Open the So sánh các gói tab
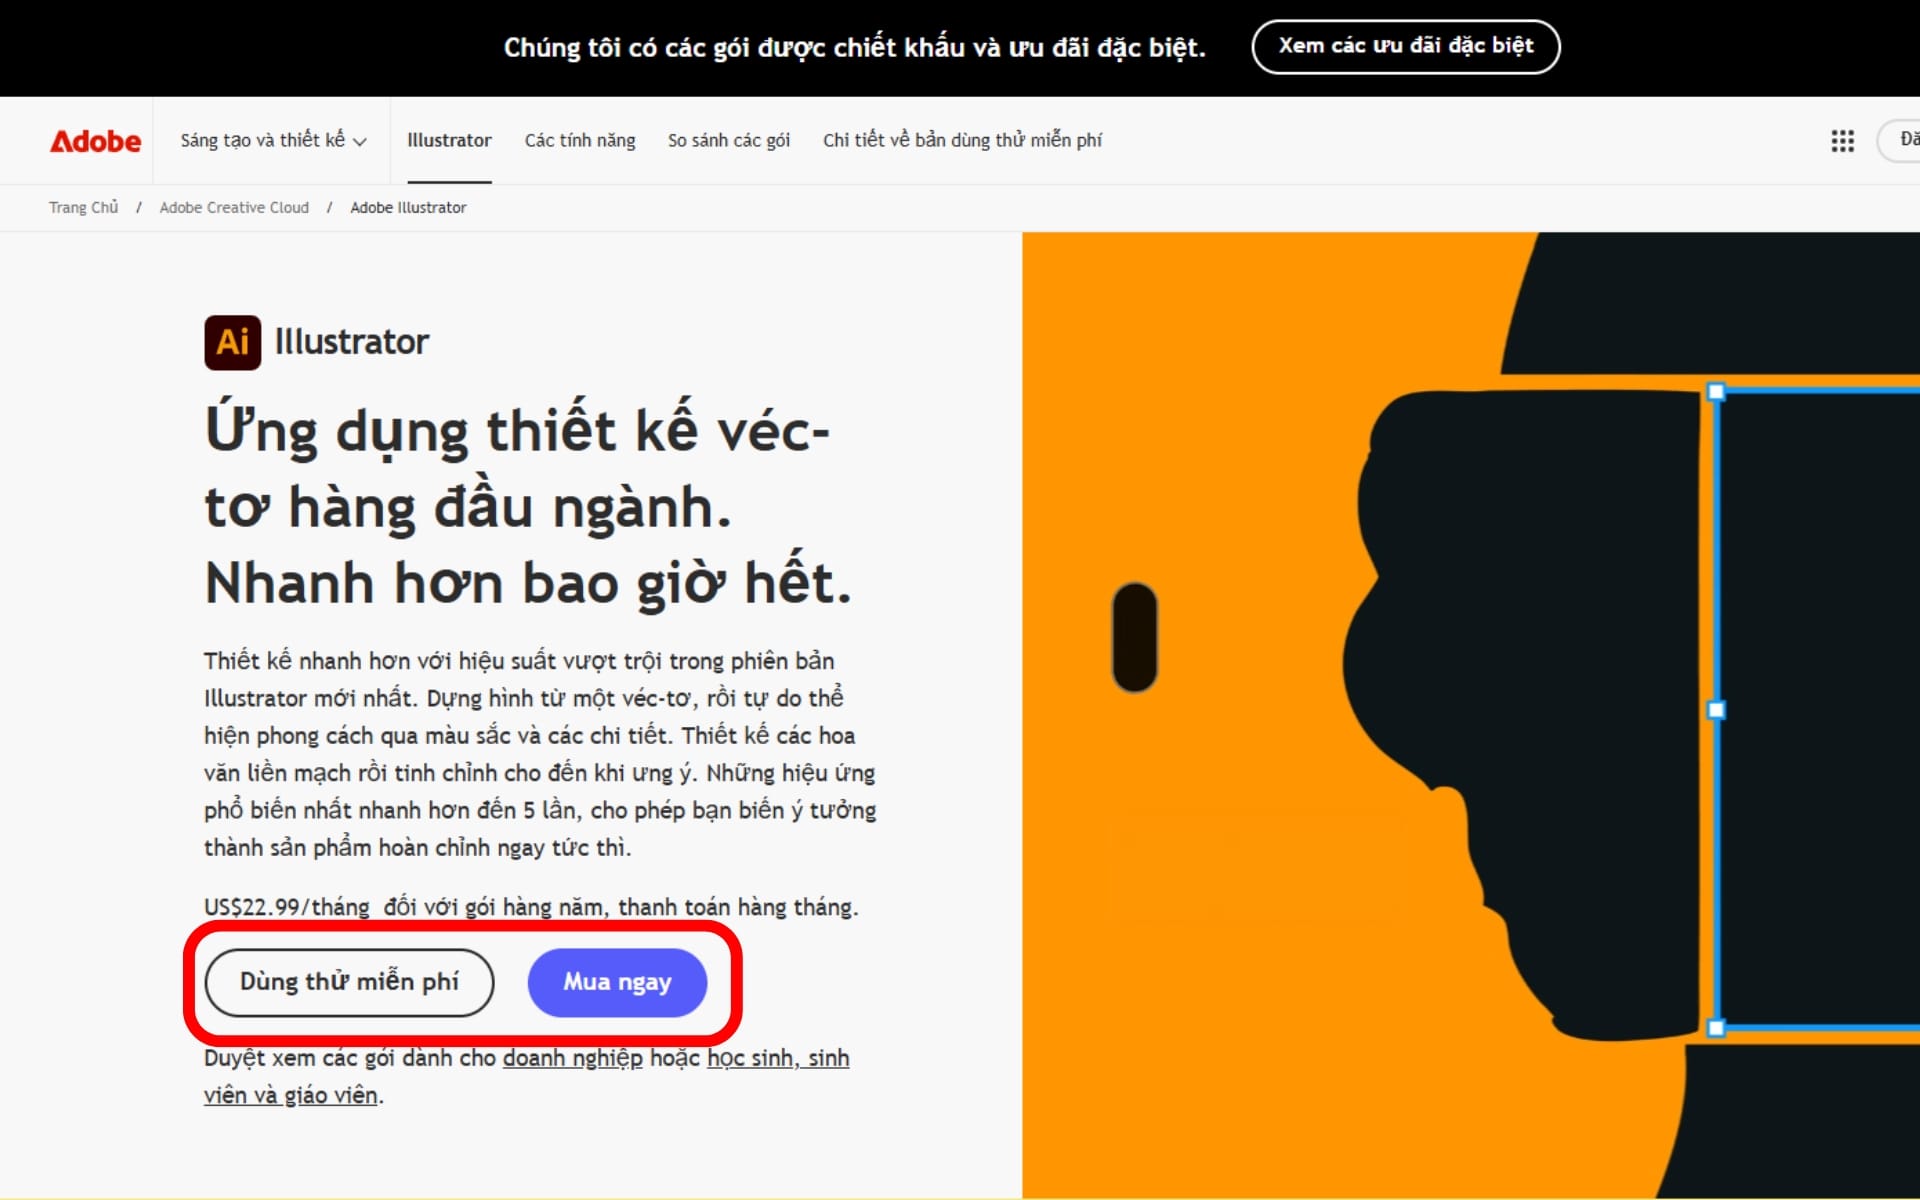The image size is (1920, 1200). point(729,141)
